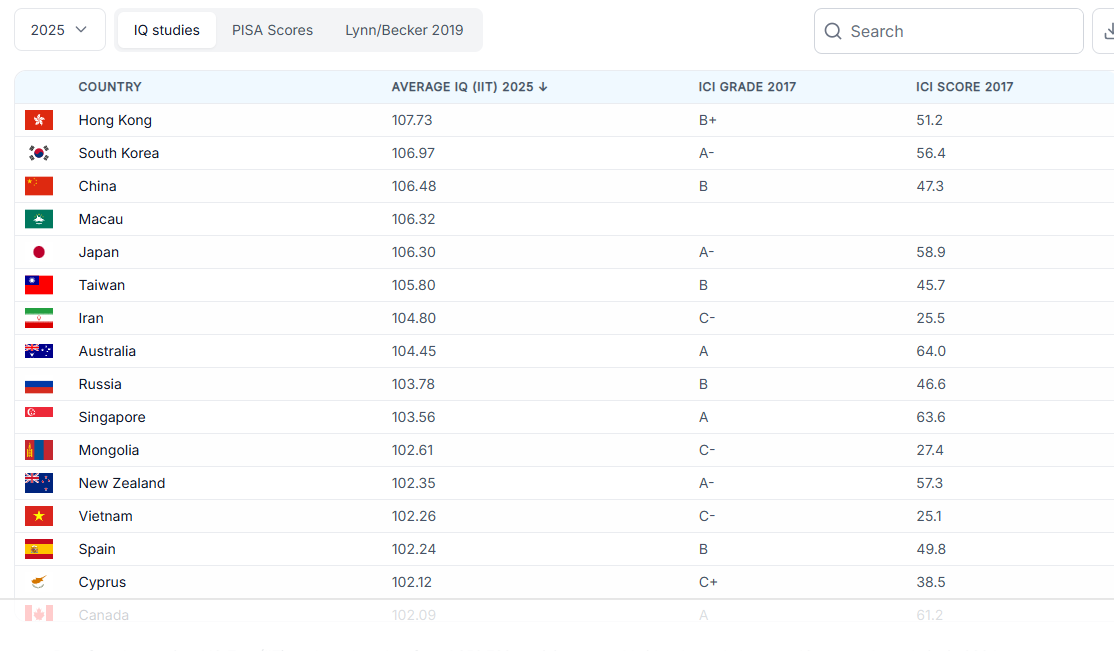Click the country name Japan
Image resolution: width=1114 pixels, height=651 pixels.
click(99, 252)
